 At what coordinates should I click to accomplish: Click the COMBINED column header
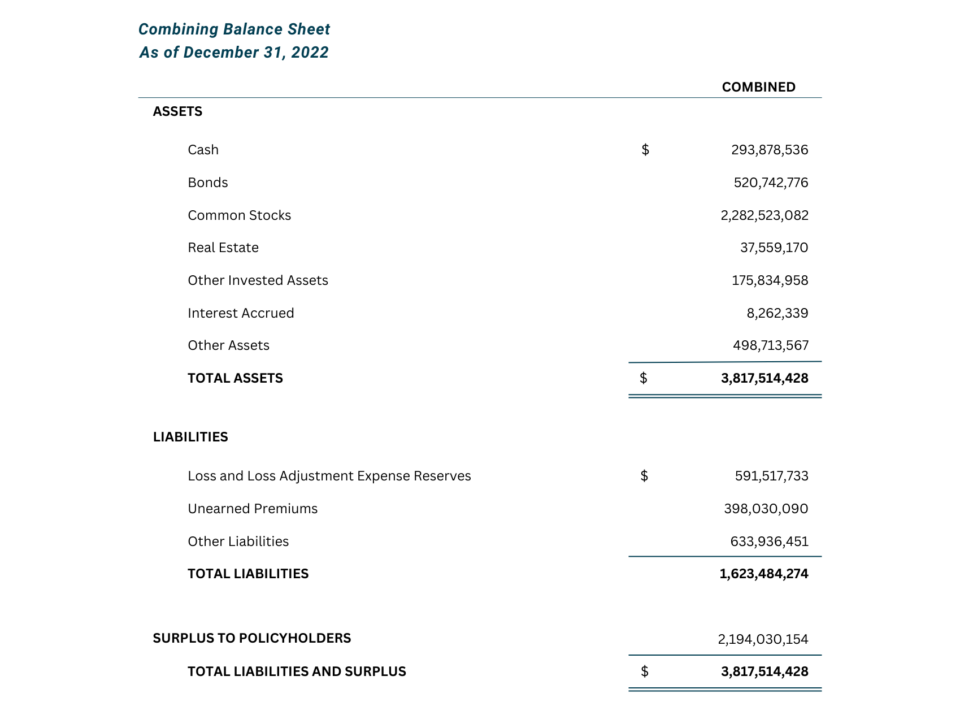pyautogui.click(x=759, y=87)
